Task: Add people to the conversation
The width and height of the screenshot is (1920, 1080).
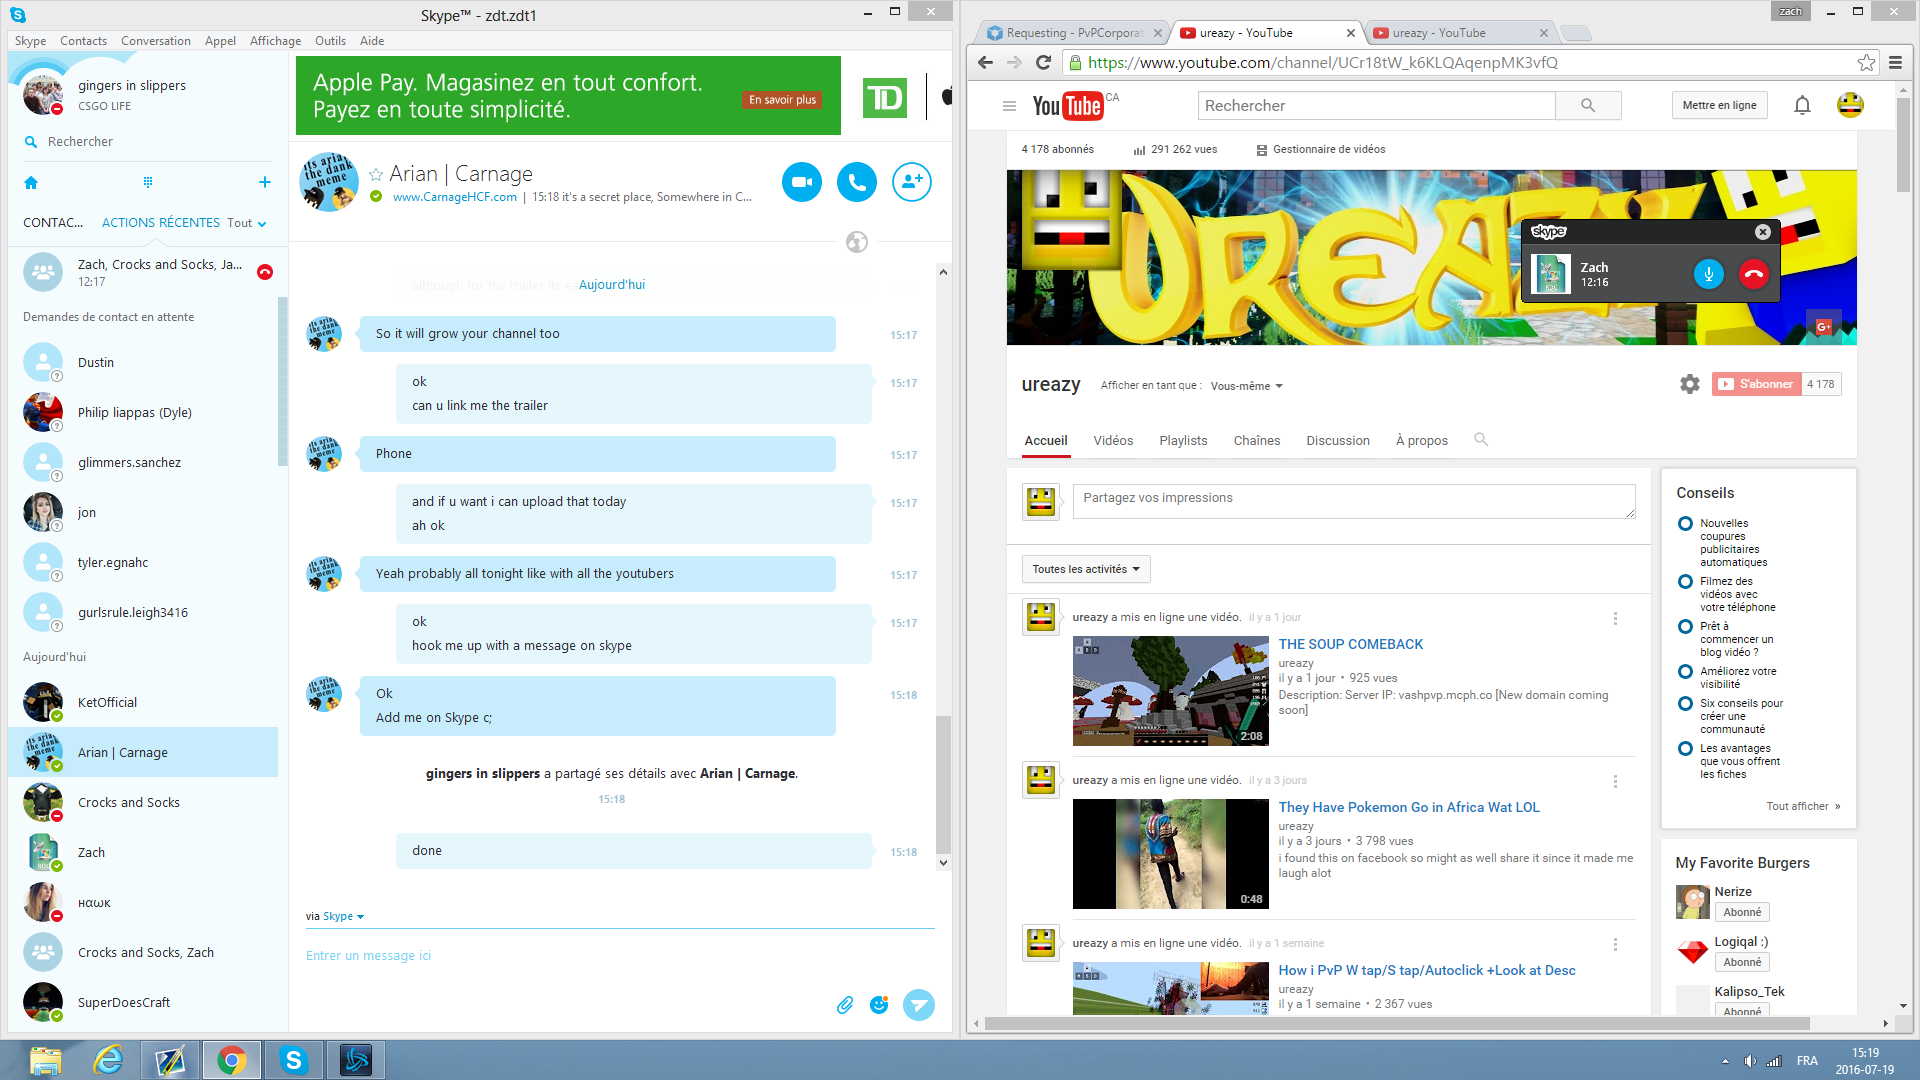Action: (x=911, y=182)
